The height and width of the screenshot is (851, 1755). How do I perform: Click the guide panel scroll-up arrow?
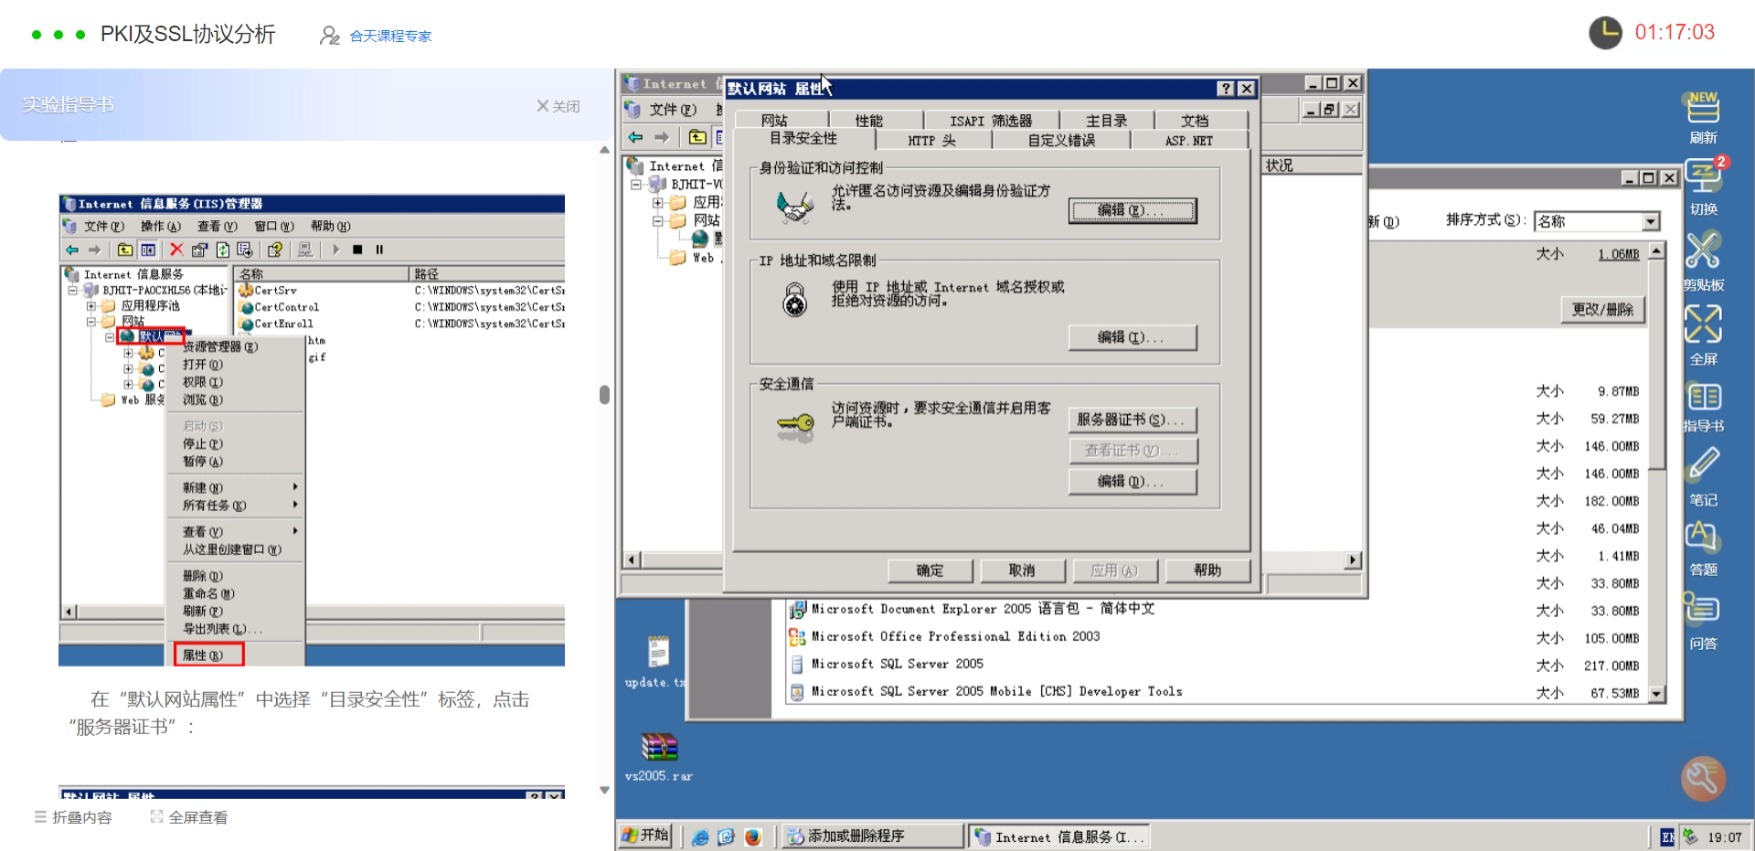coord(604,150)
